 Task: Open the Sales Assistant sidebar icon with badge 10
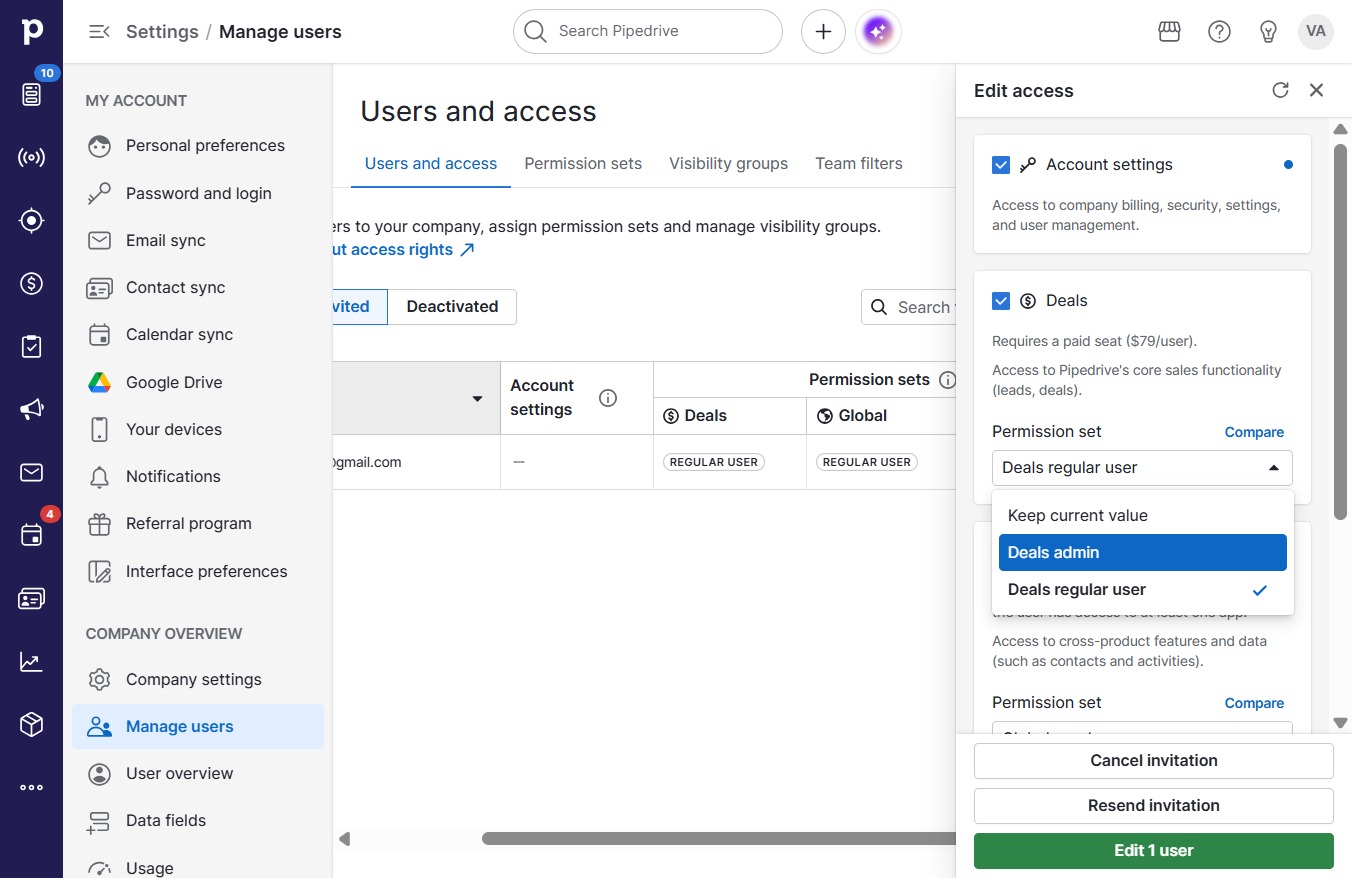click(32, 94)
